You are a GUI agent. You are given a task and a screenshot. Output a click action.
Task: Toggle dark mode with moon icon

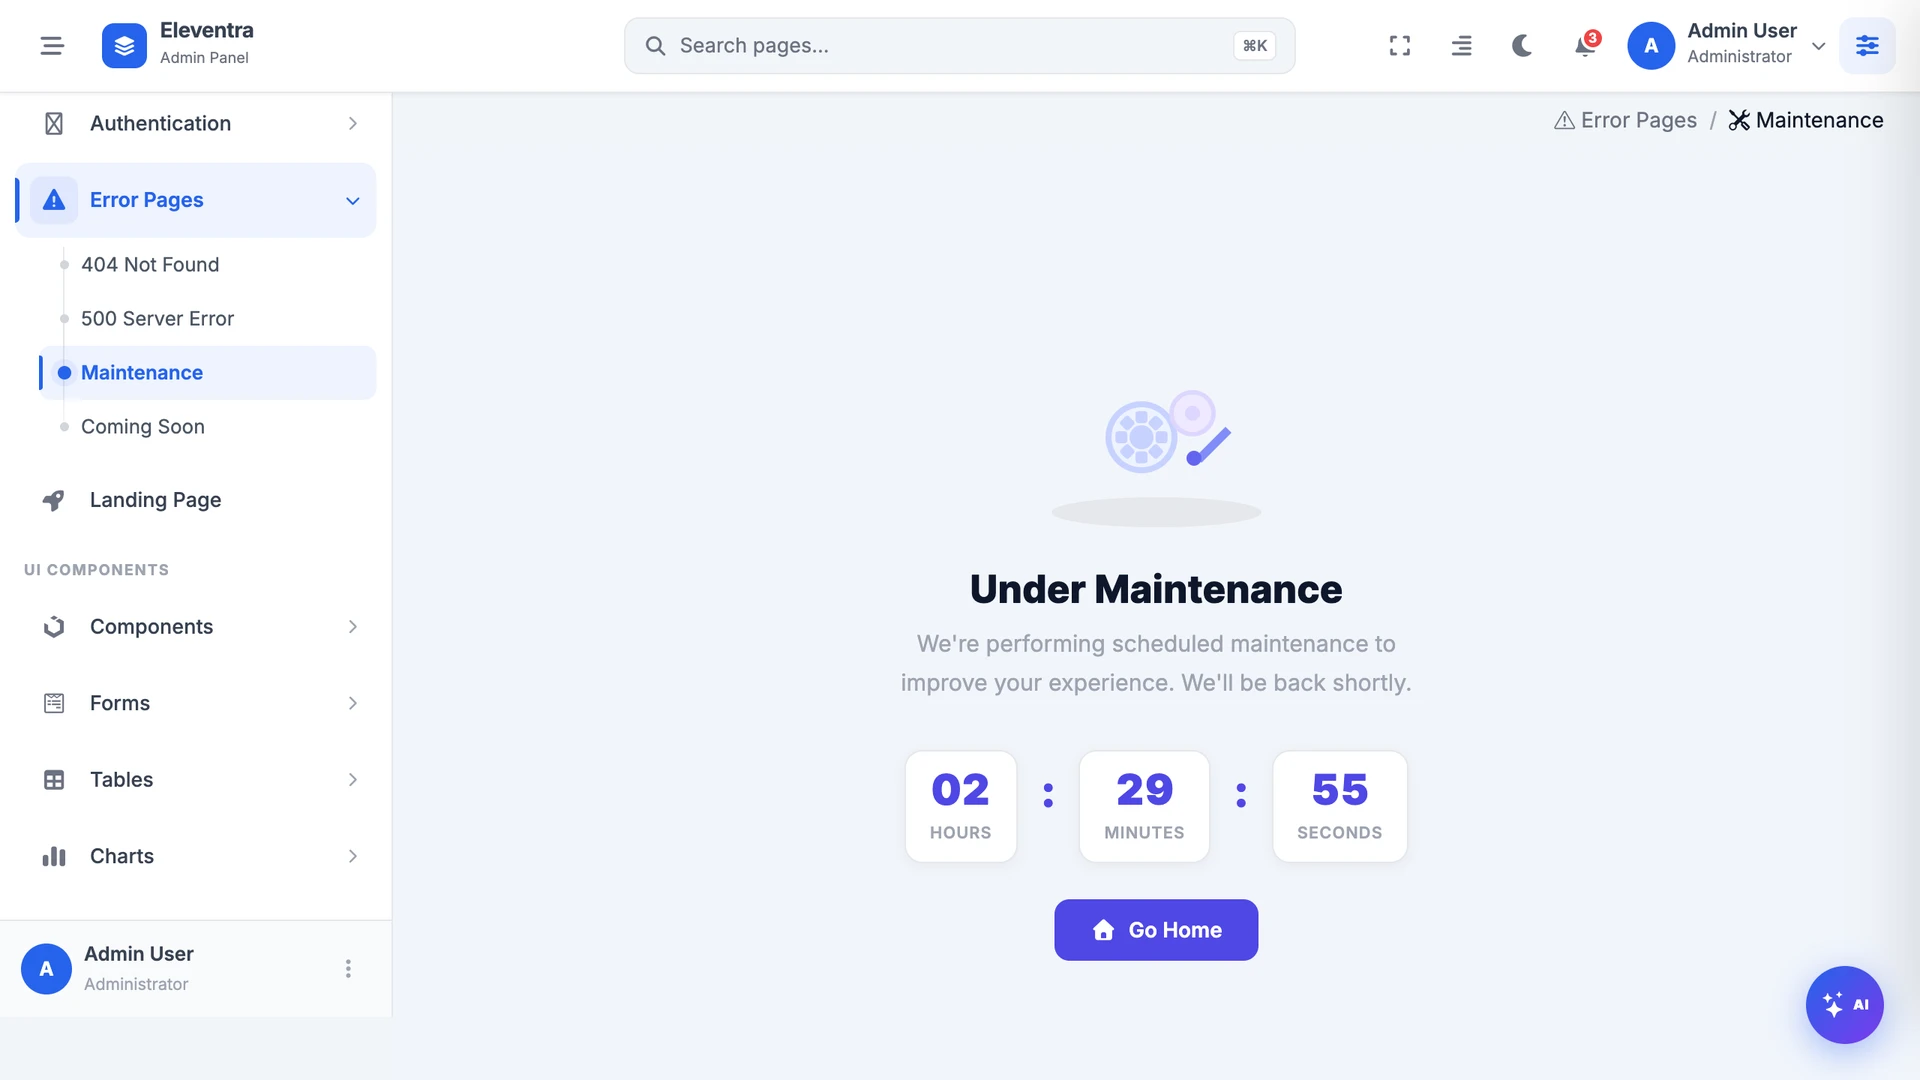(1522, 46)
